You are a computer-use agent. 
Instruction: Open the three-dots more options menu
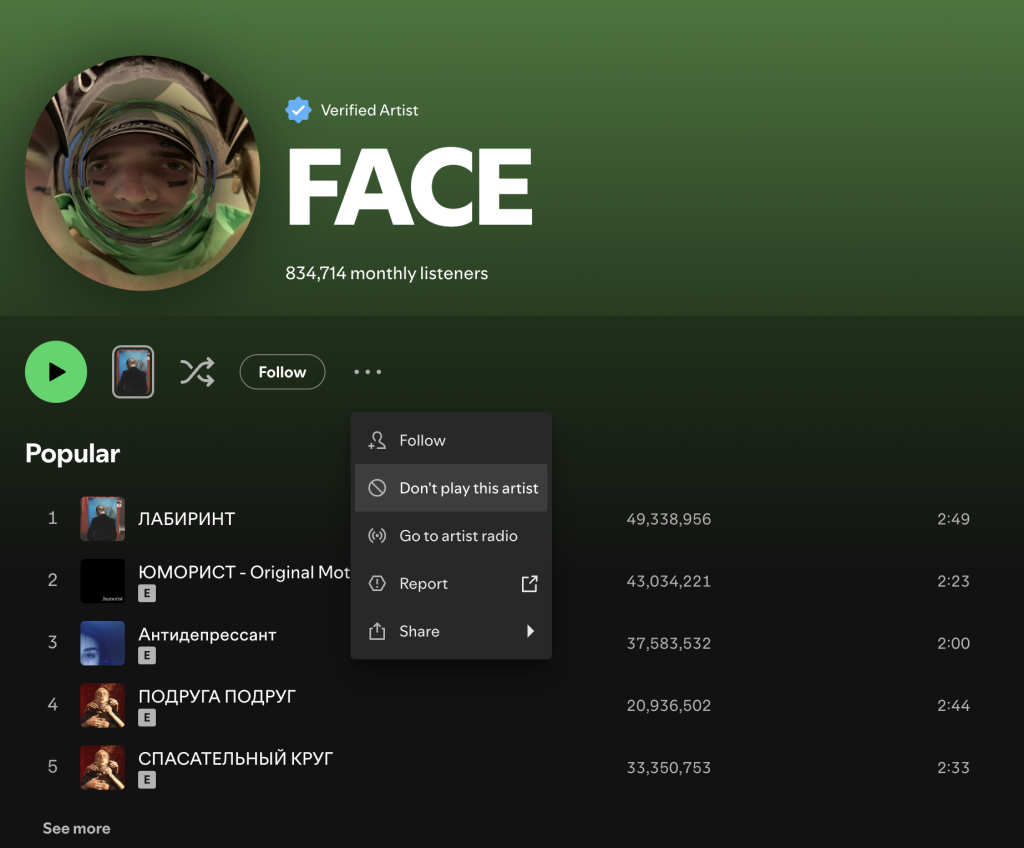(x=368, y=372)
